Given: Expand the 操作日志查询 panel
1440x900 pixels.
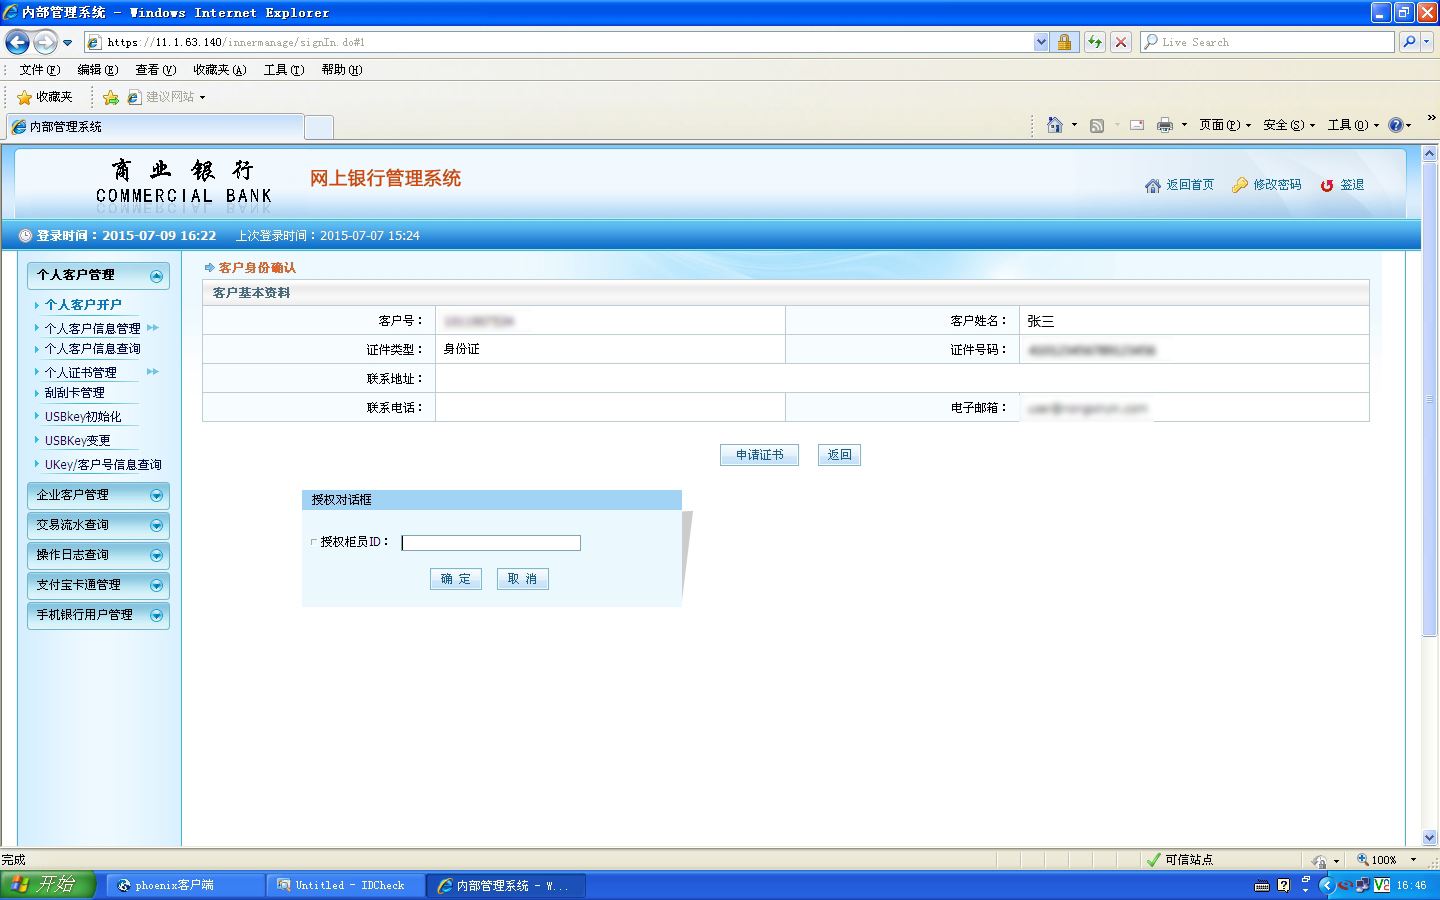Looking at the screenshot, I should pos(156,556).
